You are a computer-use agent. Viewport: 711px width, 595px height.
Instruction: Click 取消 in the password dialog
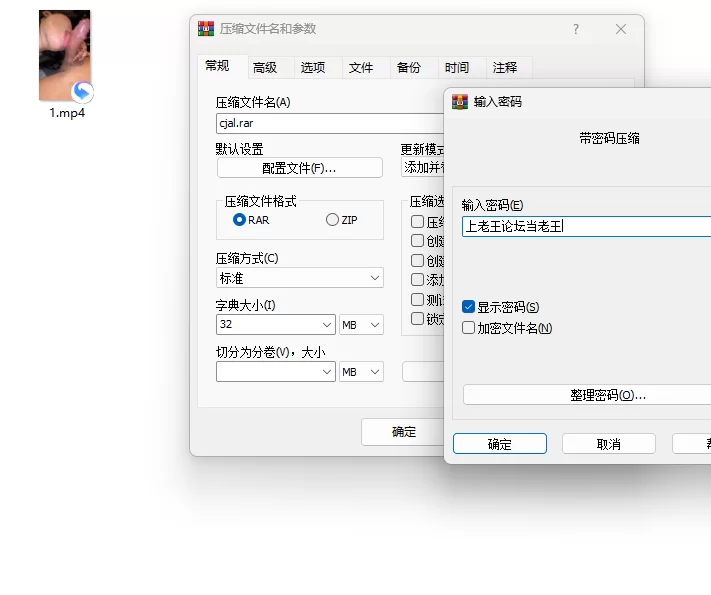(x=609, y=444)
